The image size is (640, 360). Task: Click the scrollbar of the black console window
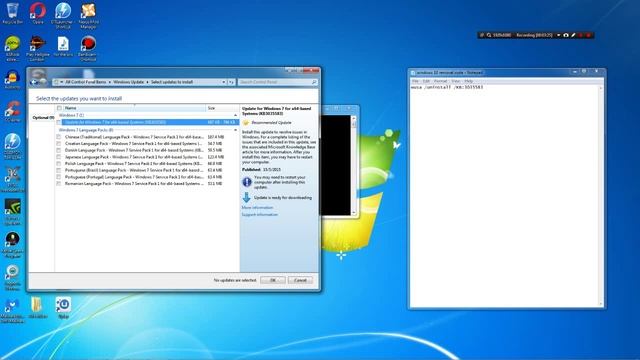pos(353,165)
